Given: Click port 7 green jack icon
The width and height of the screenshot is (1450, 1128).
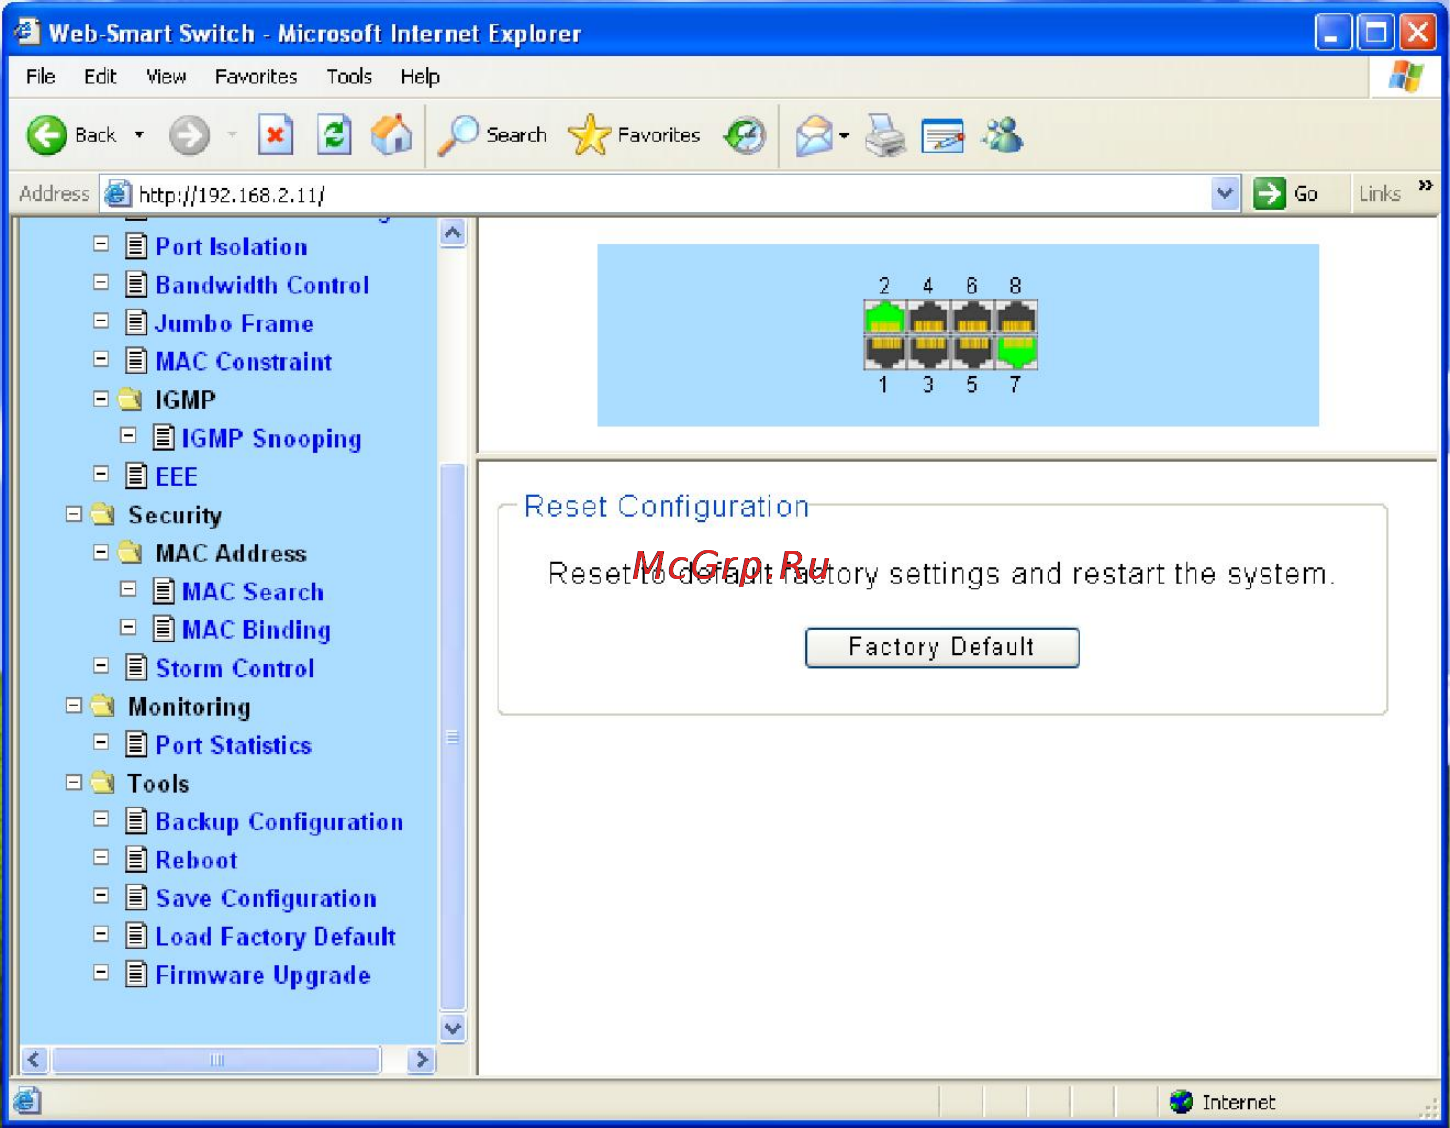Looking at the screenshot, I should click(1016, 352).
